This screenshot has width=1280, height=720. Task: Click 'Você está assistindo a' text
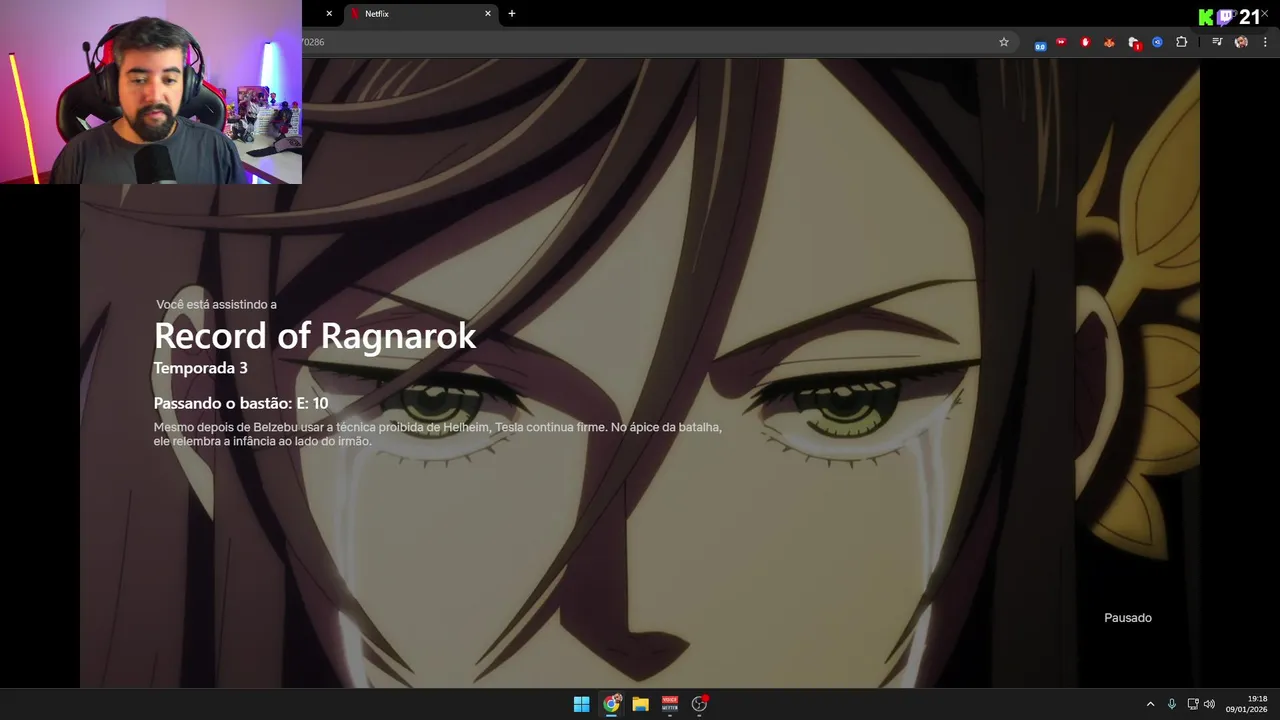(x=216, y=304)
